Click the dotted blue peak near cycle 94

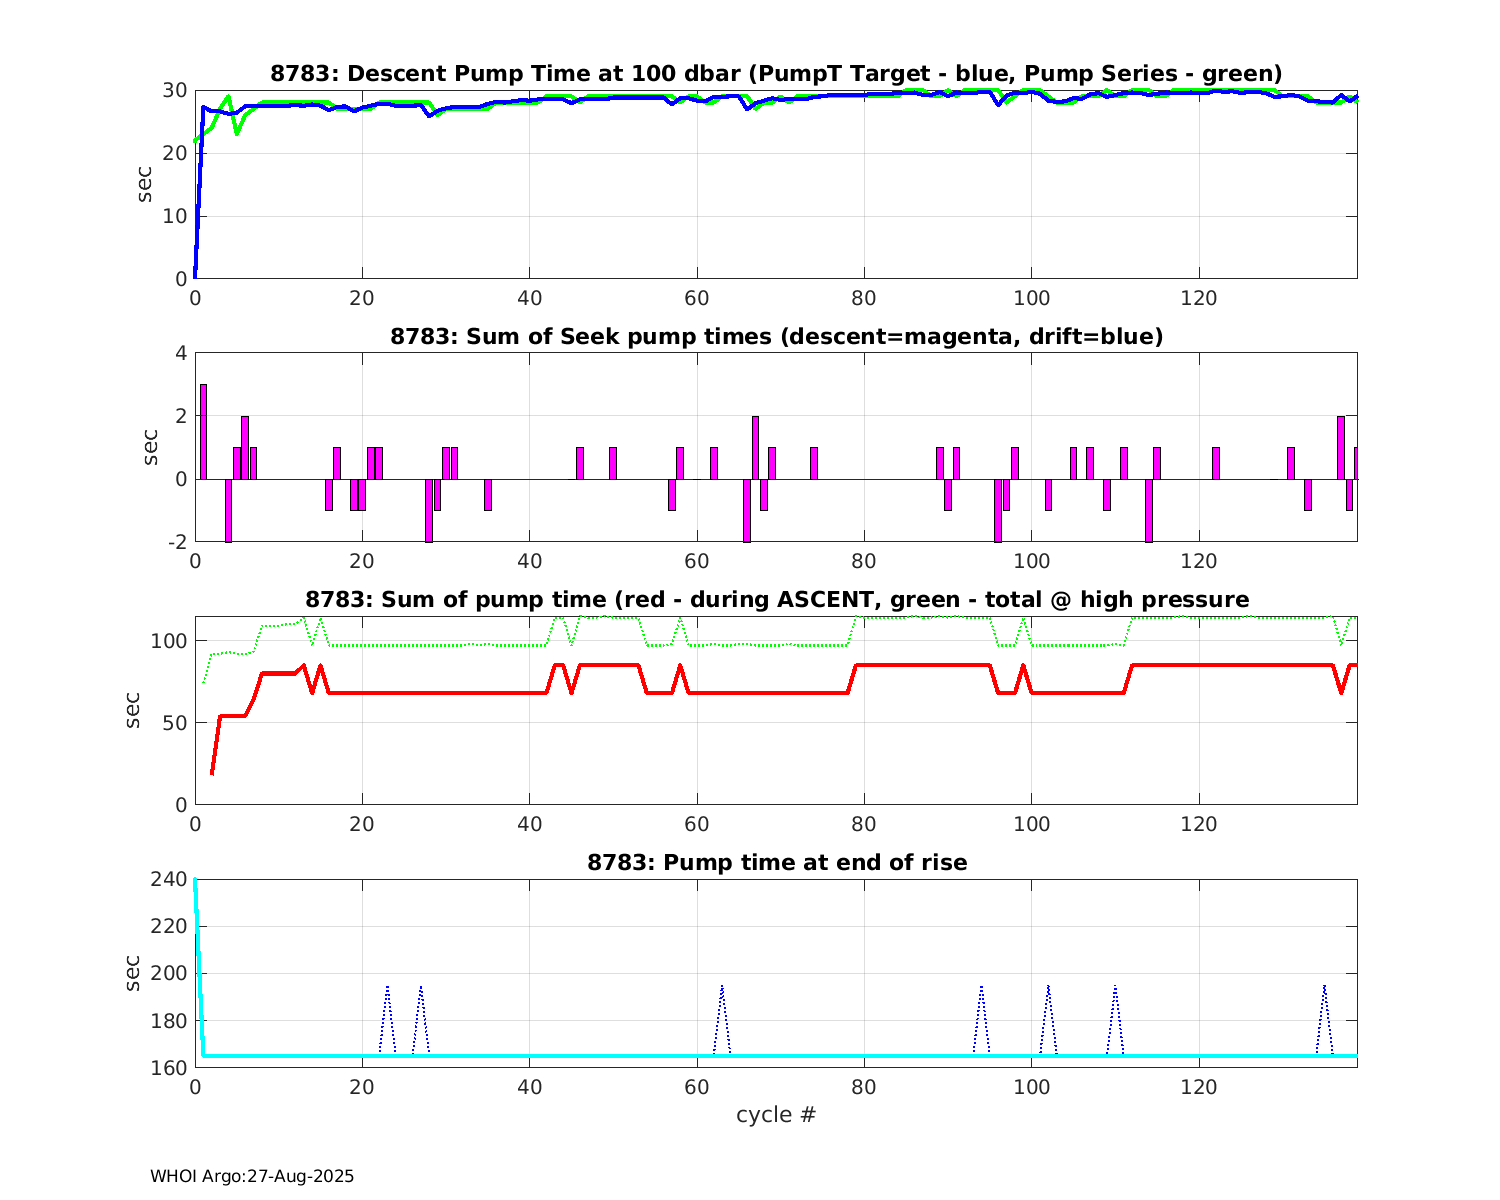[981, 988]
